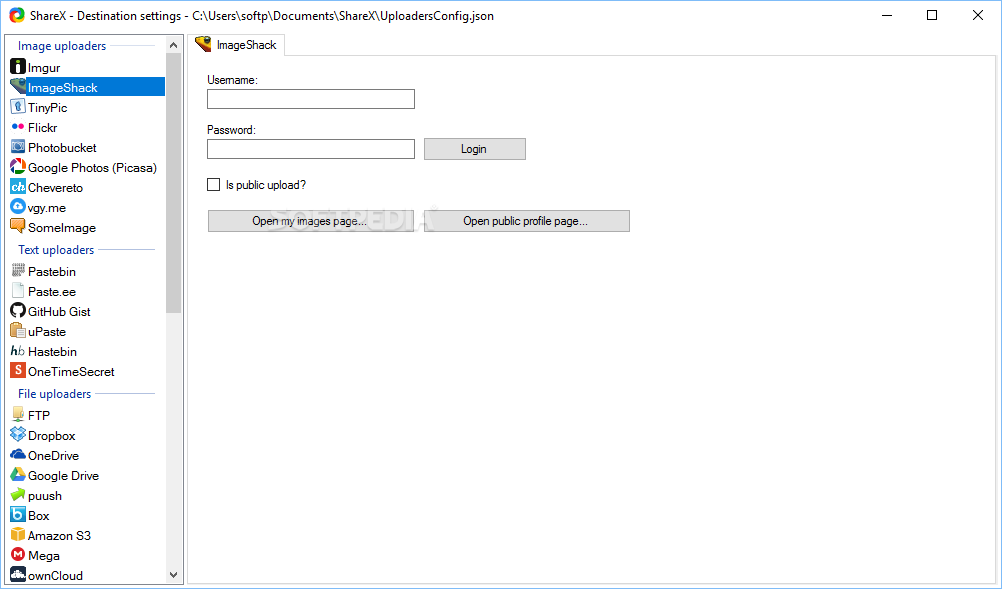Click the sidebar scrollbar down arrow
Screen dimensions: 1002x589
(x=173, y=575)
